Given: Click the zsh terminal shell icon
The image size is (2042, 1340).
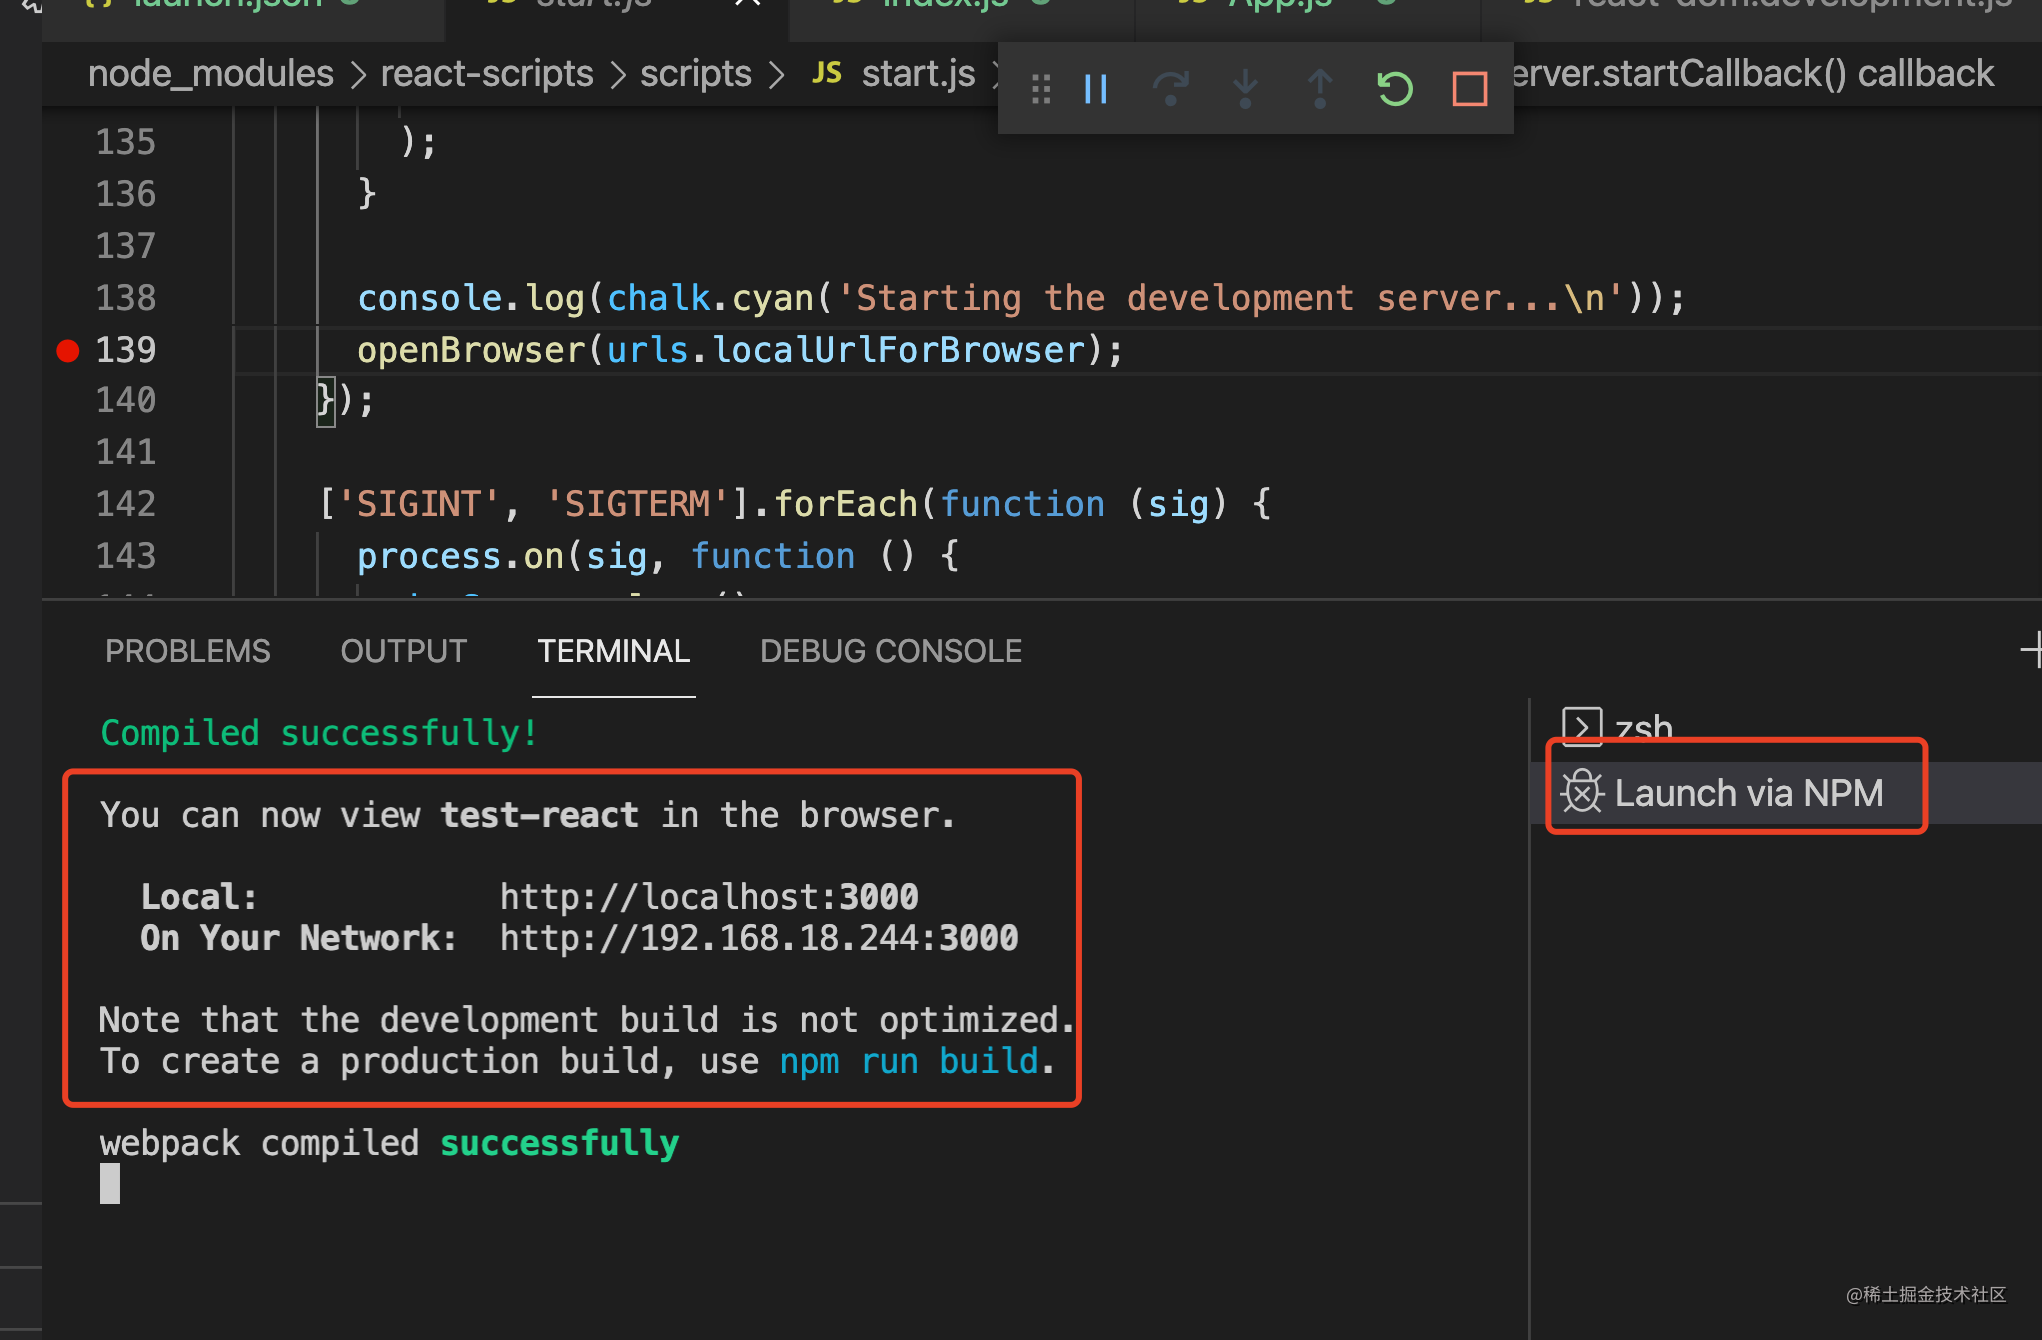Looking at the screenshot, I should pos(1582,727).
